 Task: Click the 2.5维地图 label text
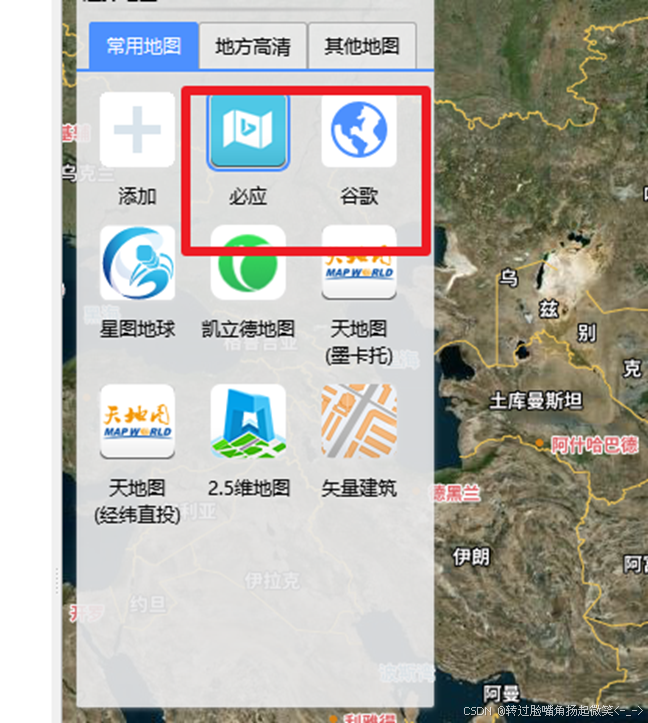pyautogui.click(x=249, y=488)
